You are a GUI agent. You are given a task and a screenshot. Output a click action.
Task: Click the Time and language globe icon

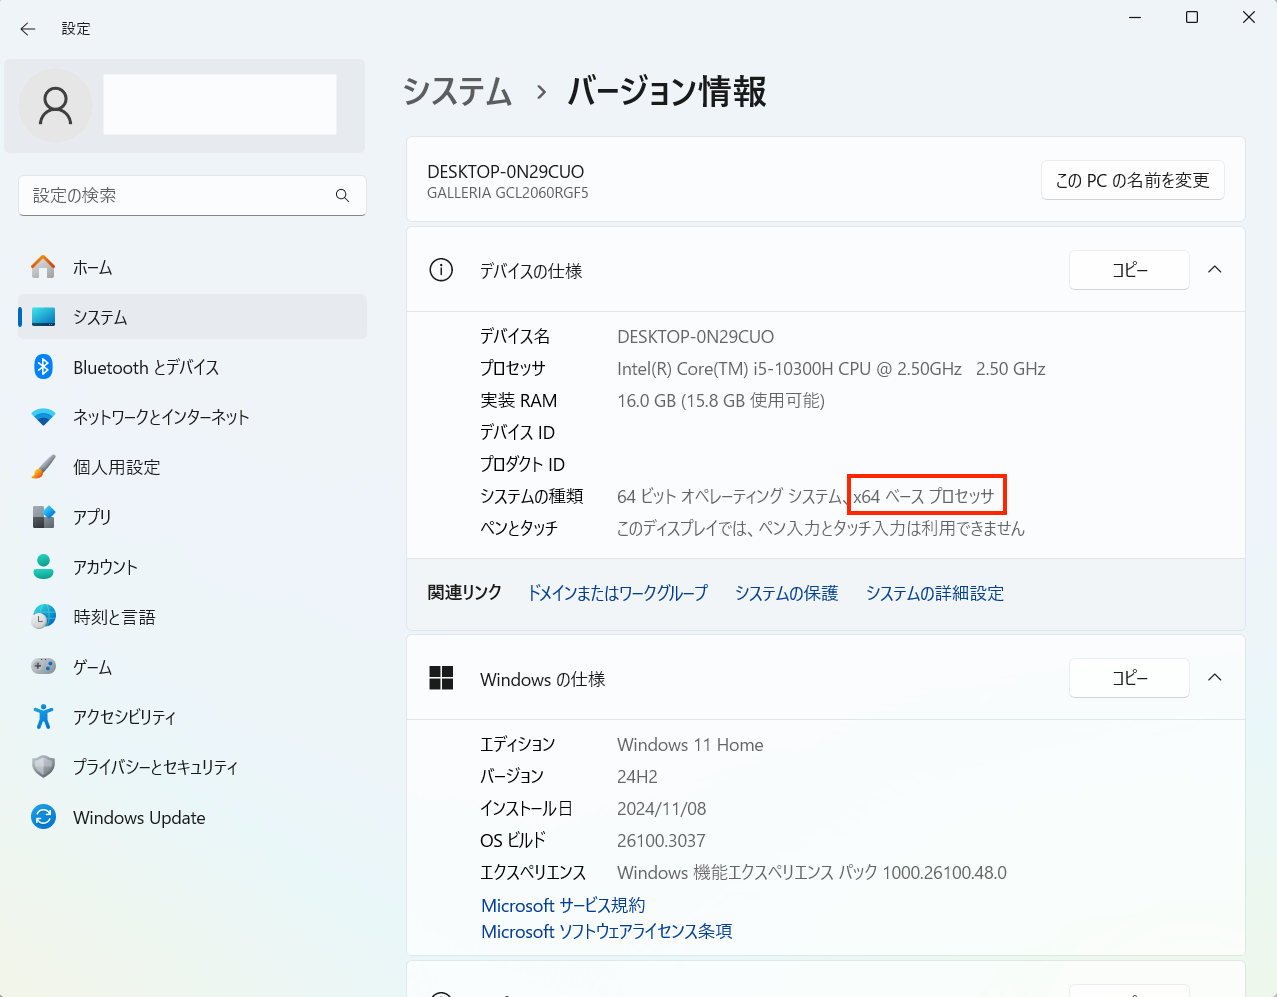[x=43, y=617]
